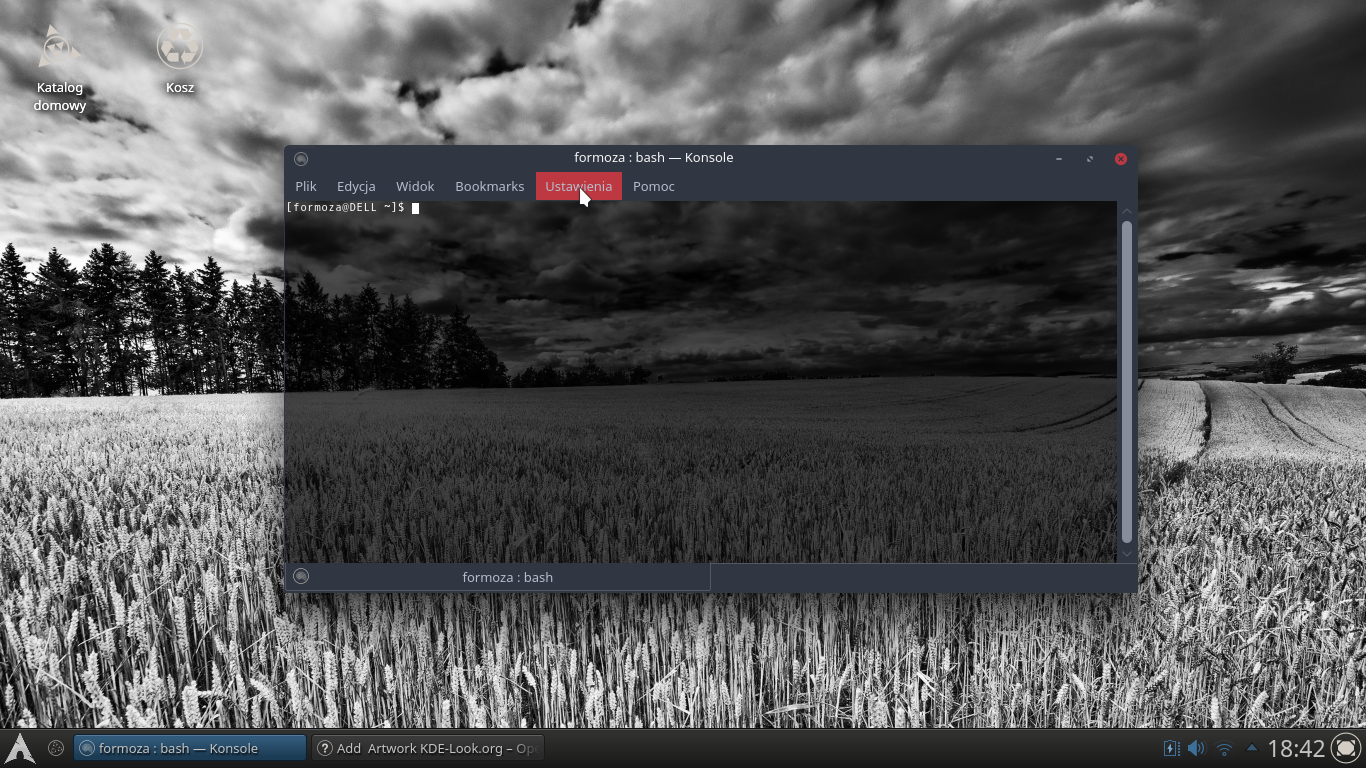The height and width of the screenshot is (768, 1366).
Task: Open the Kosz trash desktop icon
Action: [x=180, y=59]
